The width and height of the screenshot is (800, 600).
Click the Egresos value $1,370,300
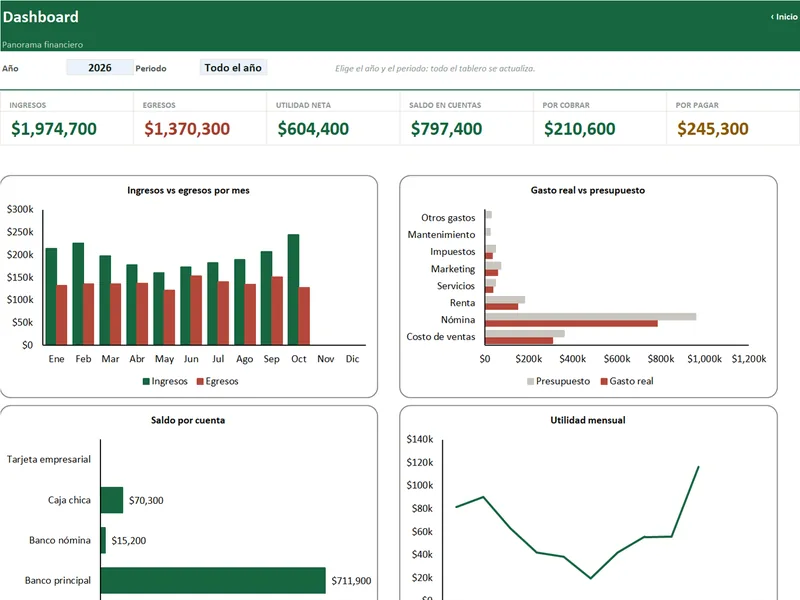187,129
